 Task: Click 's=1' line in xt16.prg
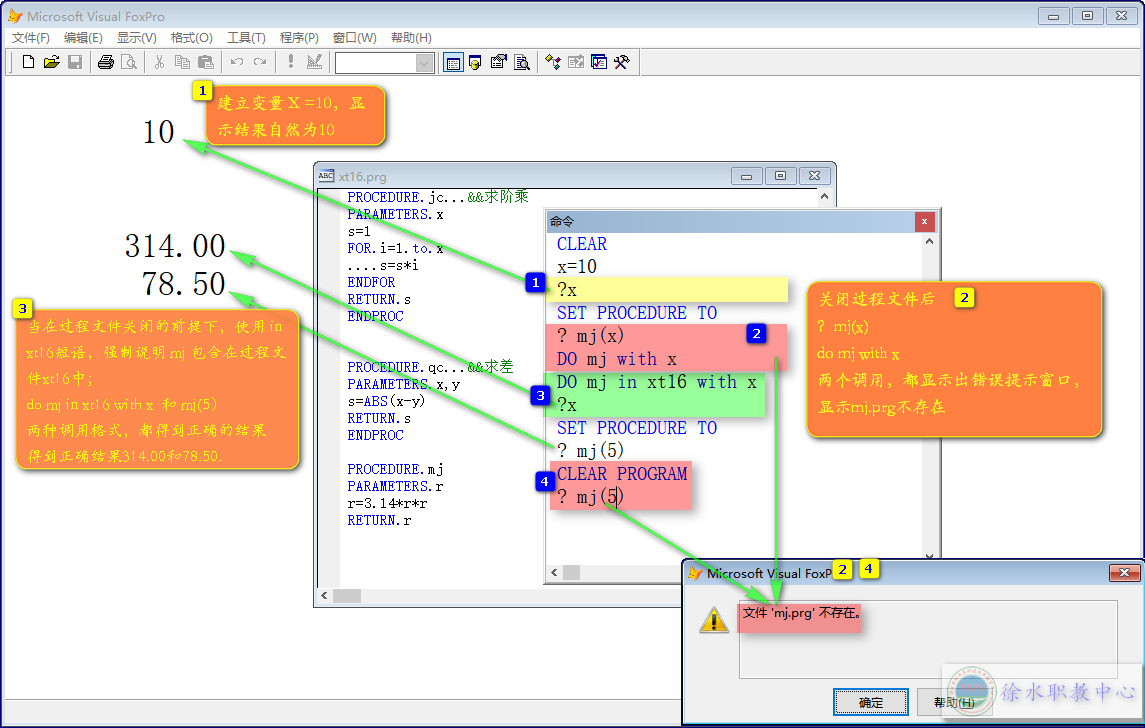coord(359,231)
